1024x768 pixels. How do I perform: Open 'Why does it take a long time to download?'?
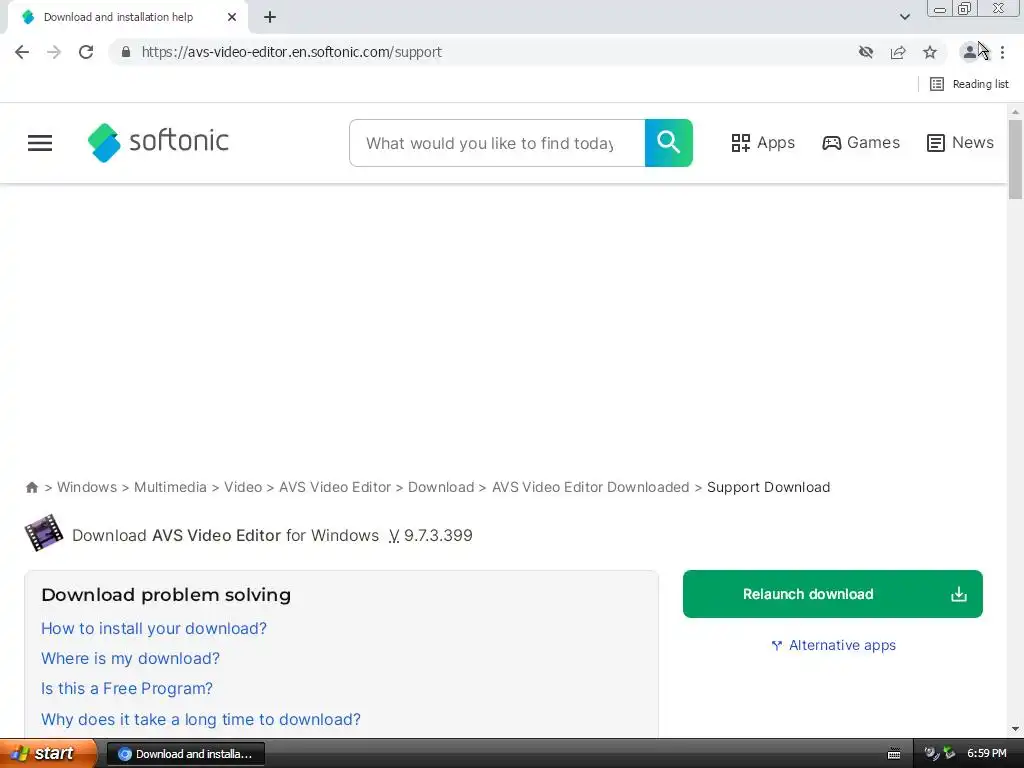(201, 719)
